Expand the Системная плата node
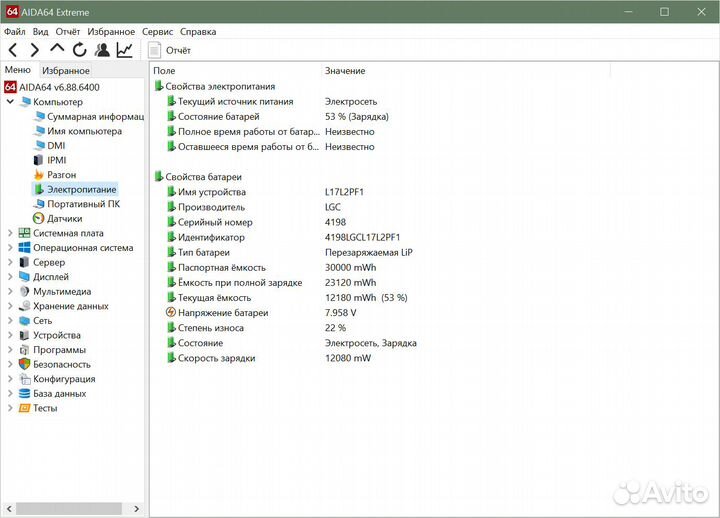Image resolution: width=720 pixels, height=518 pixels. [11, 233]
